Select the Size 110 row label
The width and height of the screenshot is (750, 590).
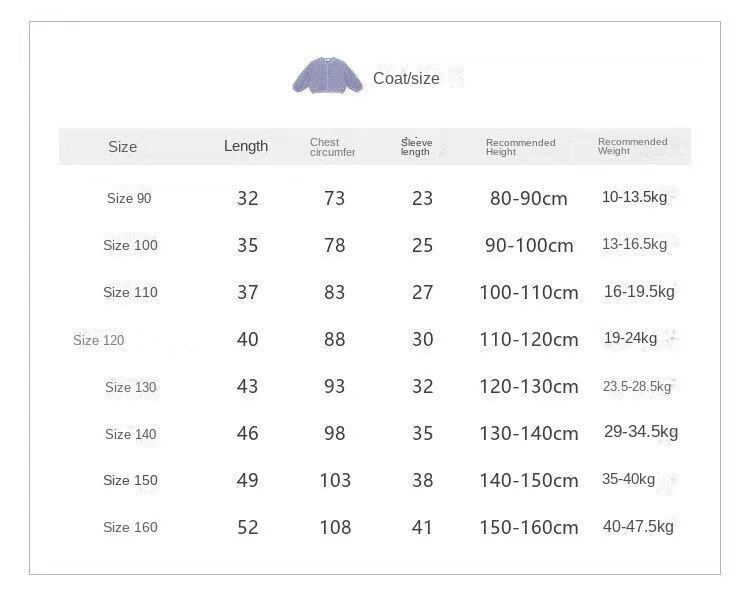click(x=130, y=292)
